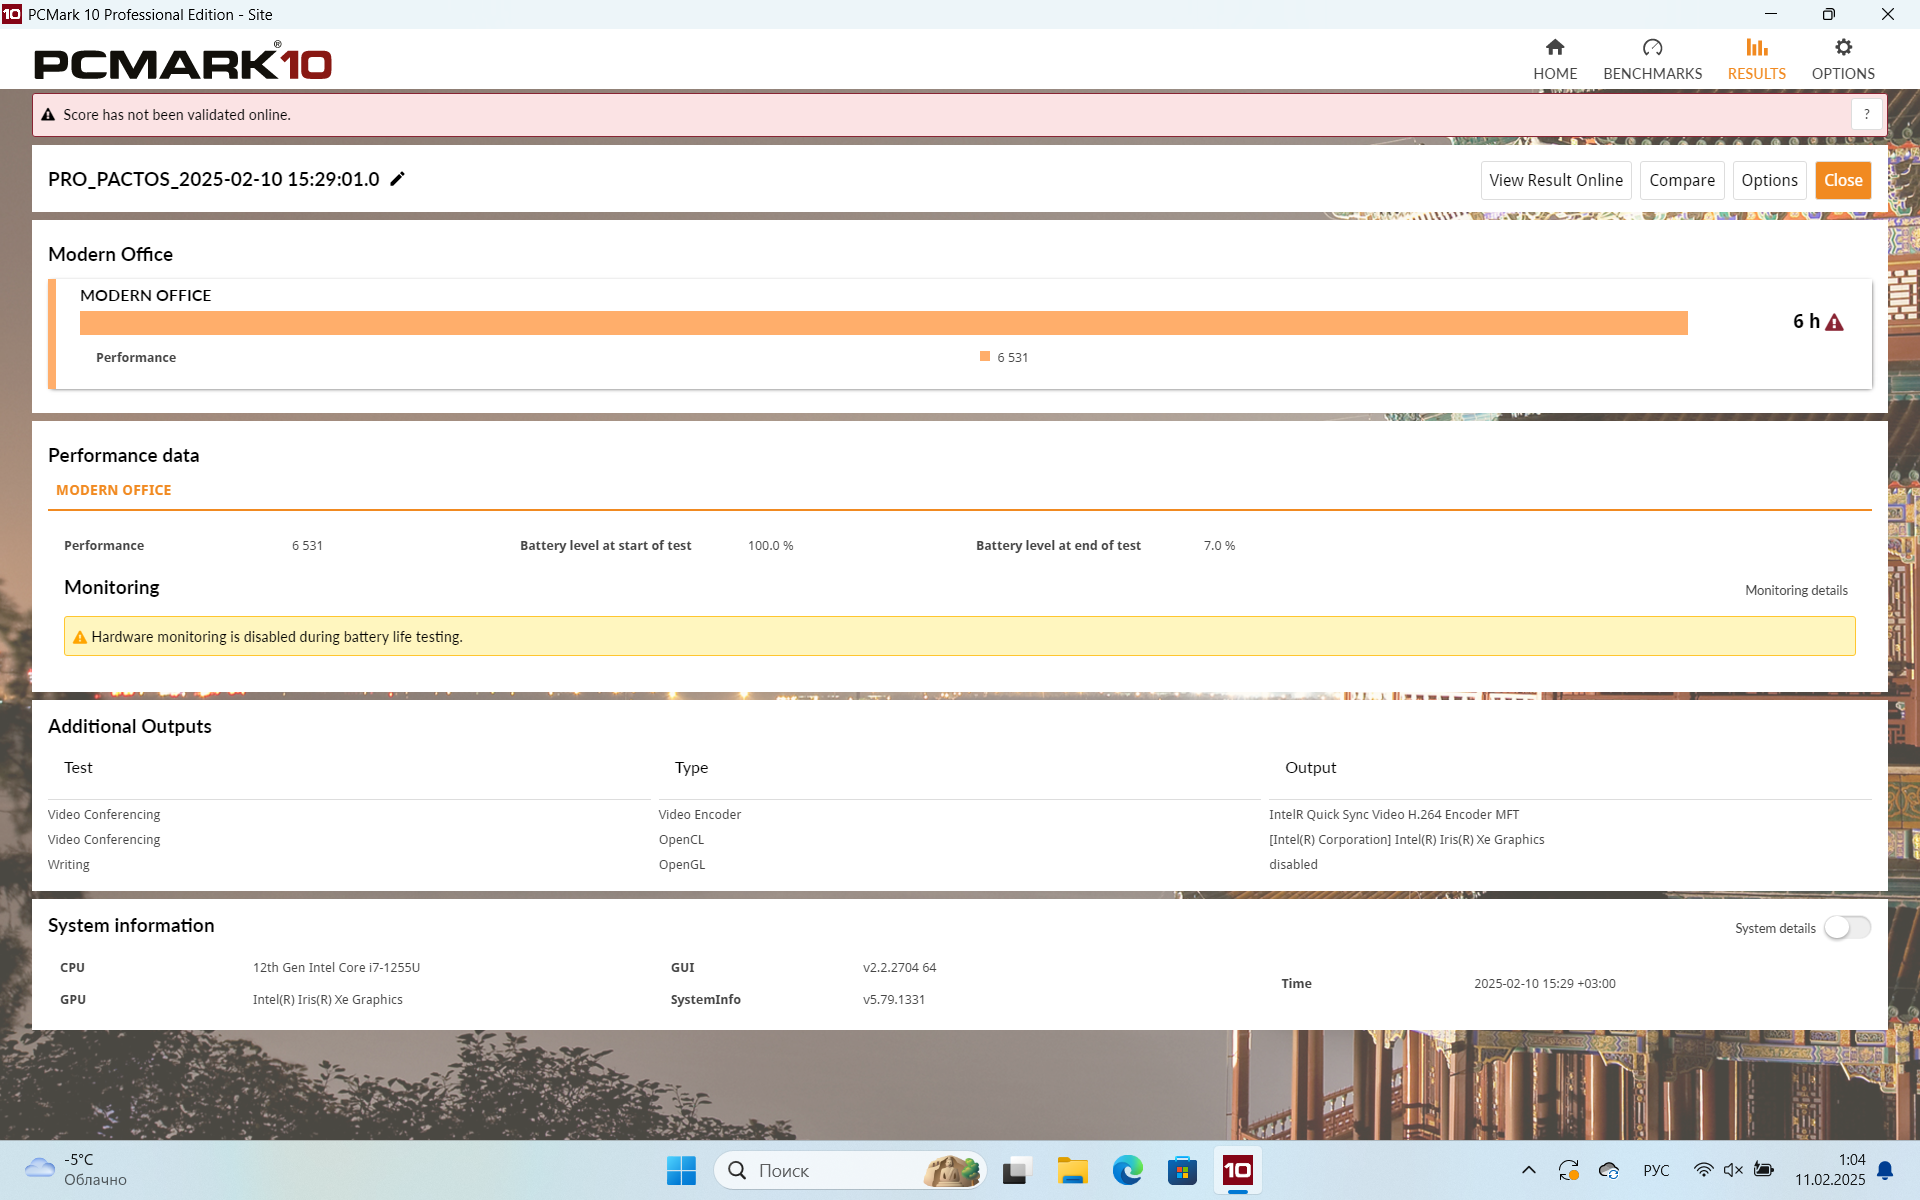Screen dimensions: 1920x1200
Task: Click the pencil edit icon beside result name
Action: tap(397, 179)
